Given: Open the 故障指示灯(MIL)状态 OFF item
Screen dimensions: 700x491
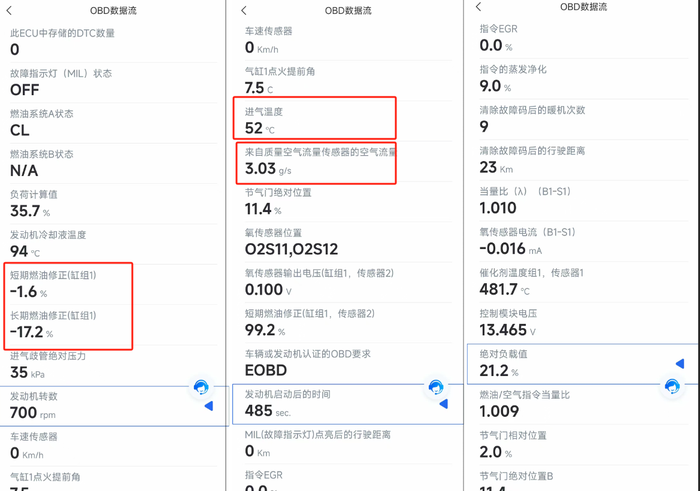Looking at the screenshot, I should [110, 82].
